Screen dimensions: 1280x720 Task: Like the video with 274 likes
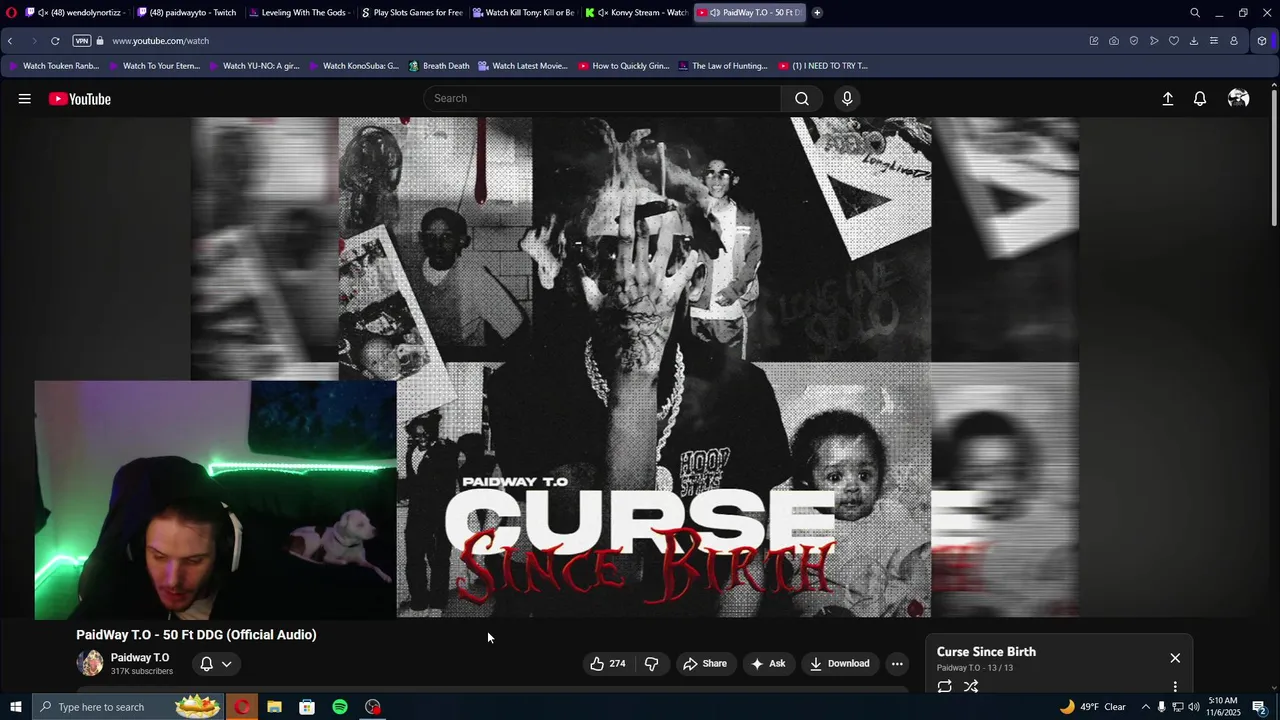(608, 663)
